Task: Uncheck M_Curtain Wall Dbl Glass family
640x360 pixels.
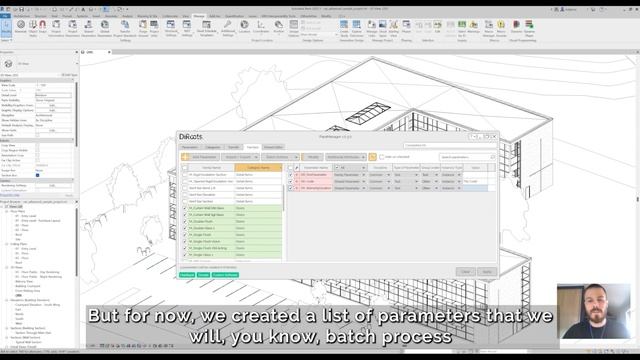Action: (x=185, y=208)
